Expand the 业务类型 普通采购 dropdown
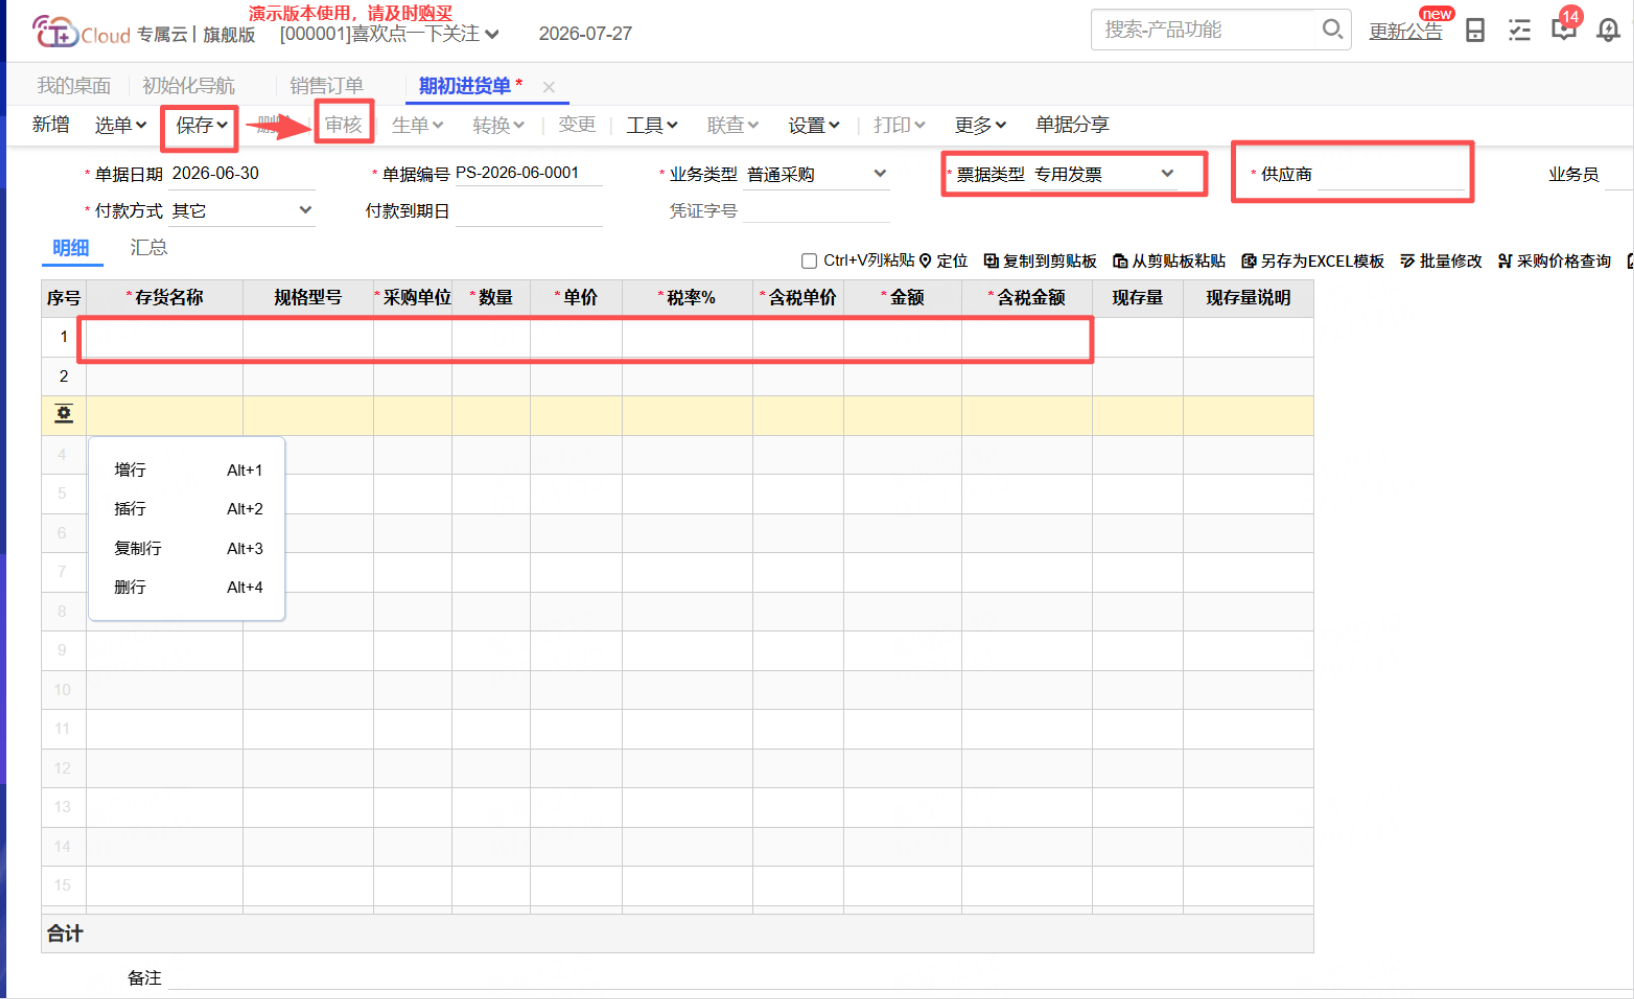 pyautogui.click(x=880, y=173)
